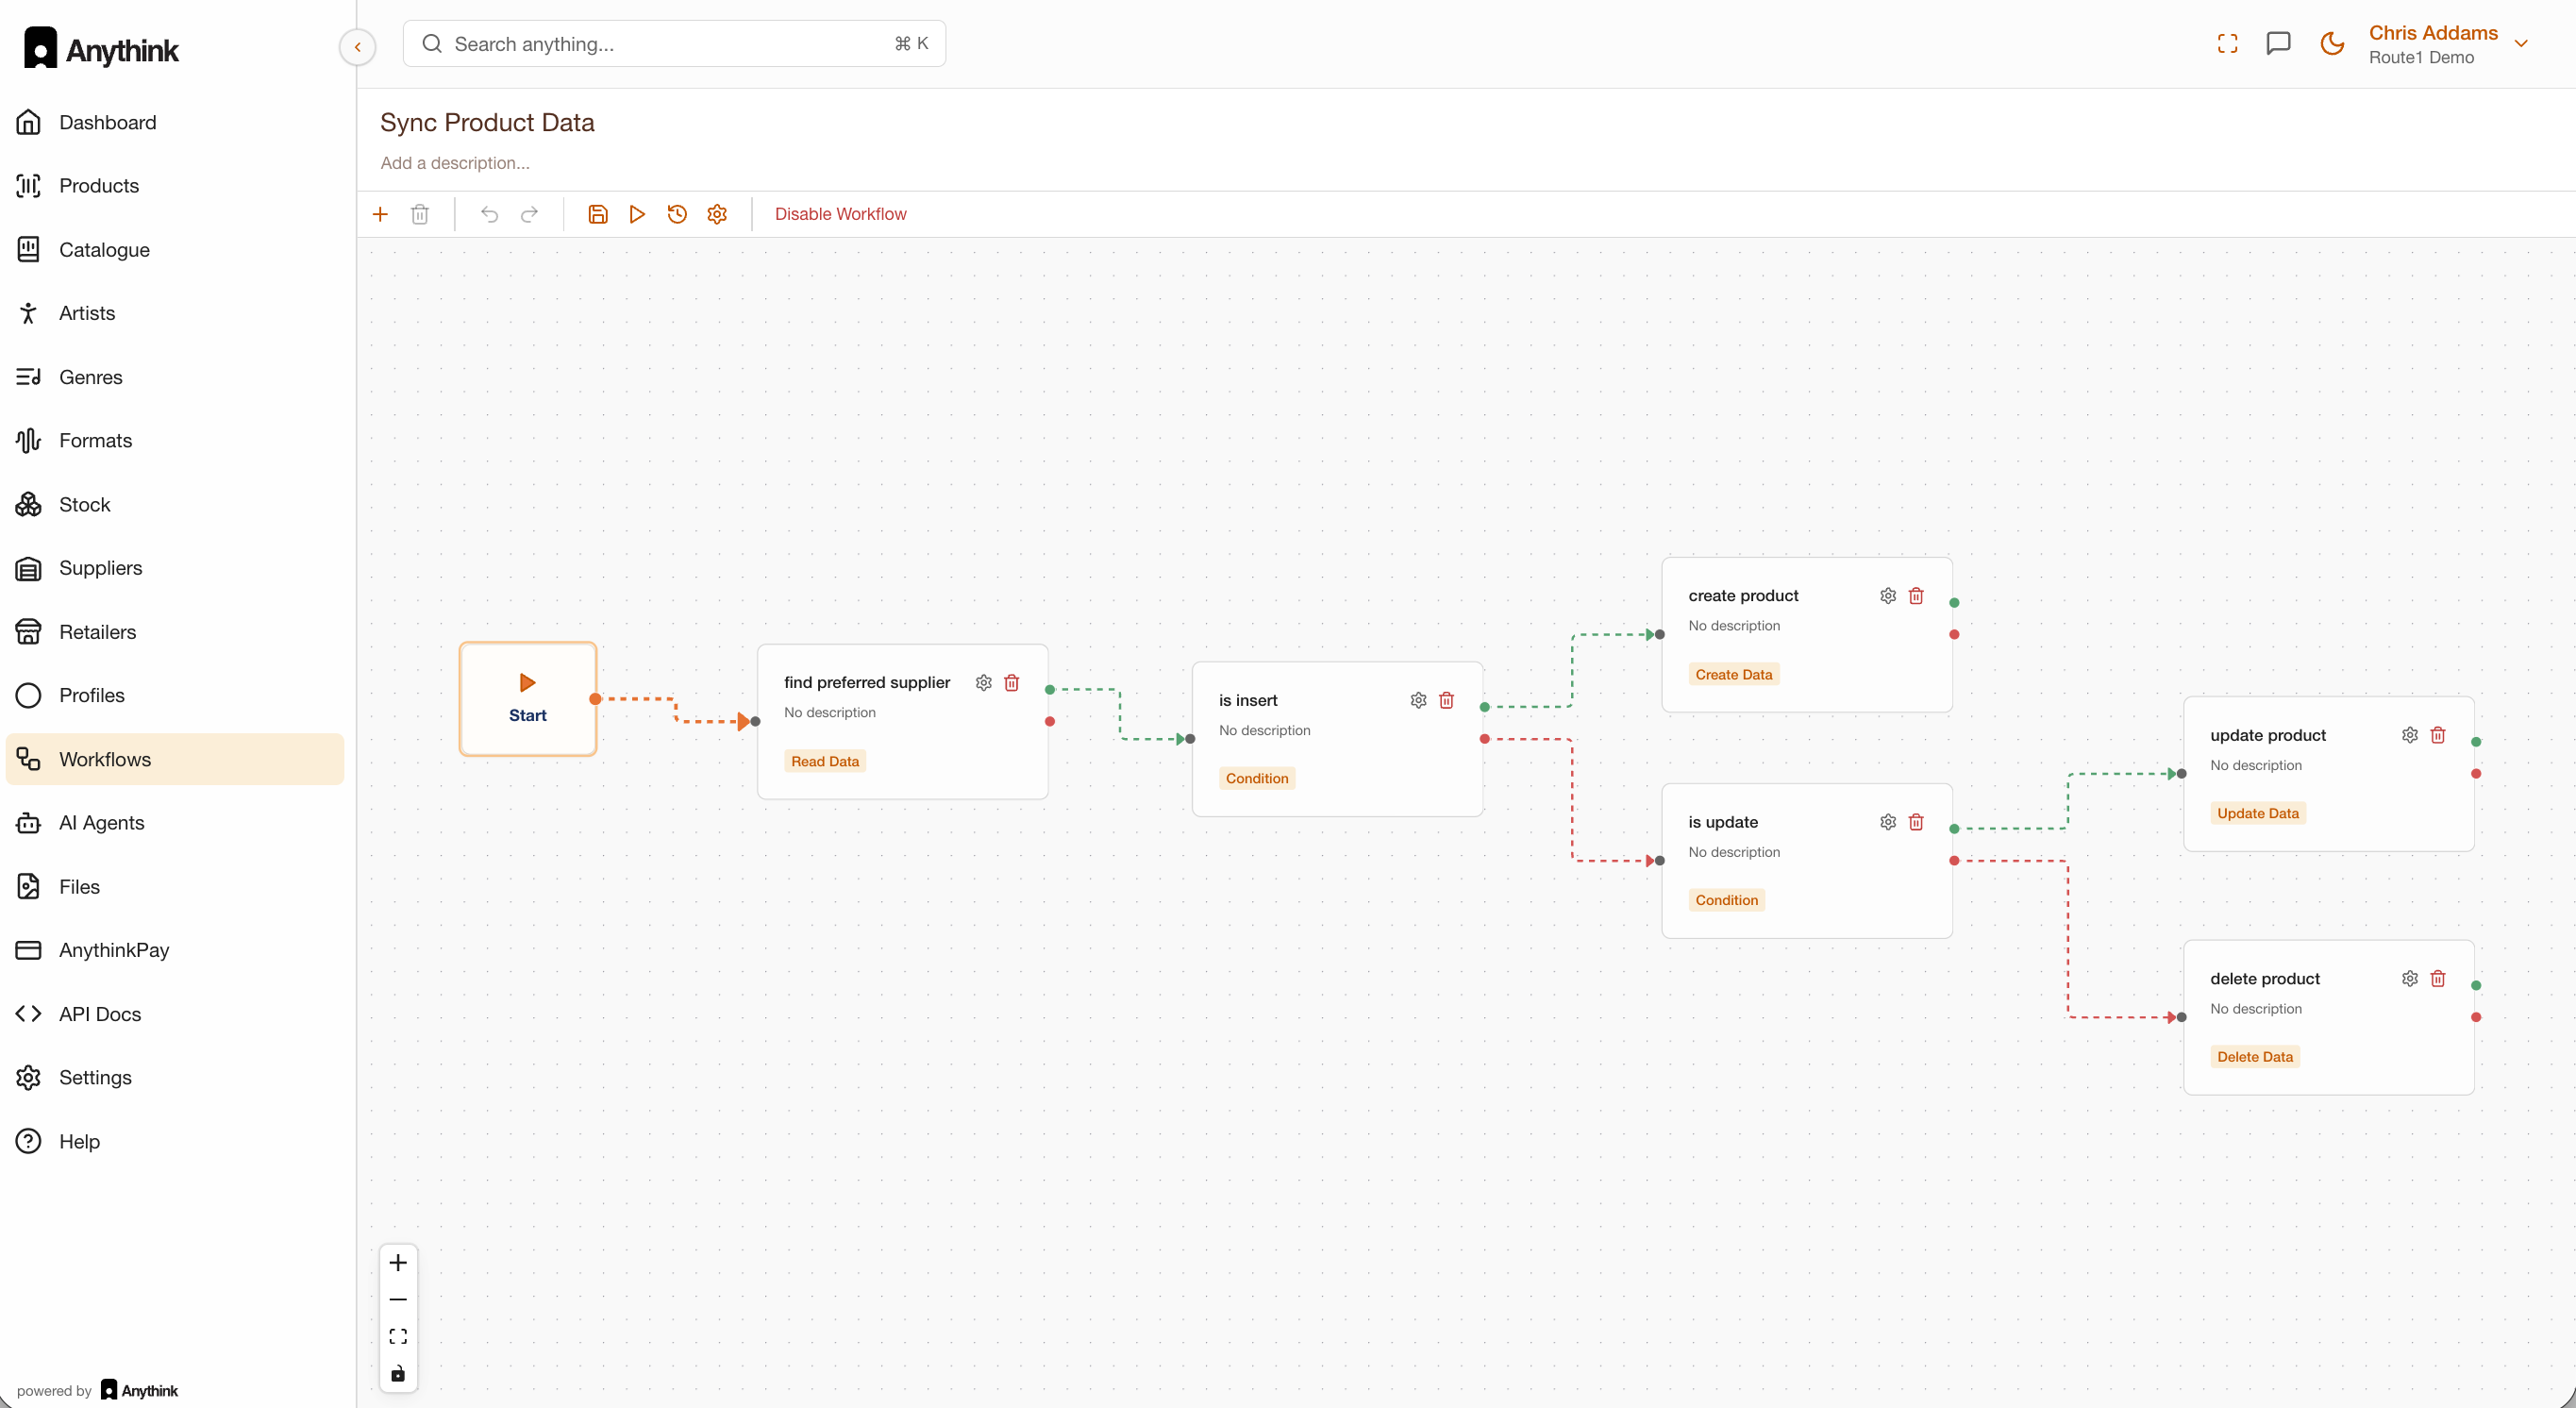2576x1408 pixels.
Task: Click Disable Workflow
Action: [x=840, y=213]
